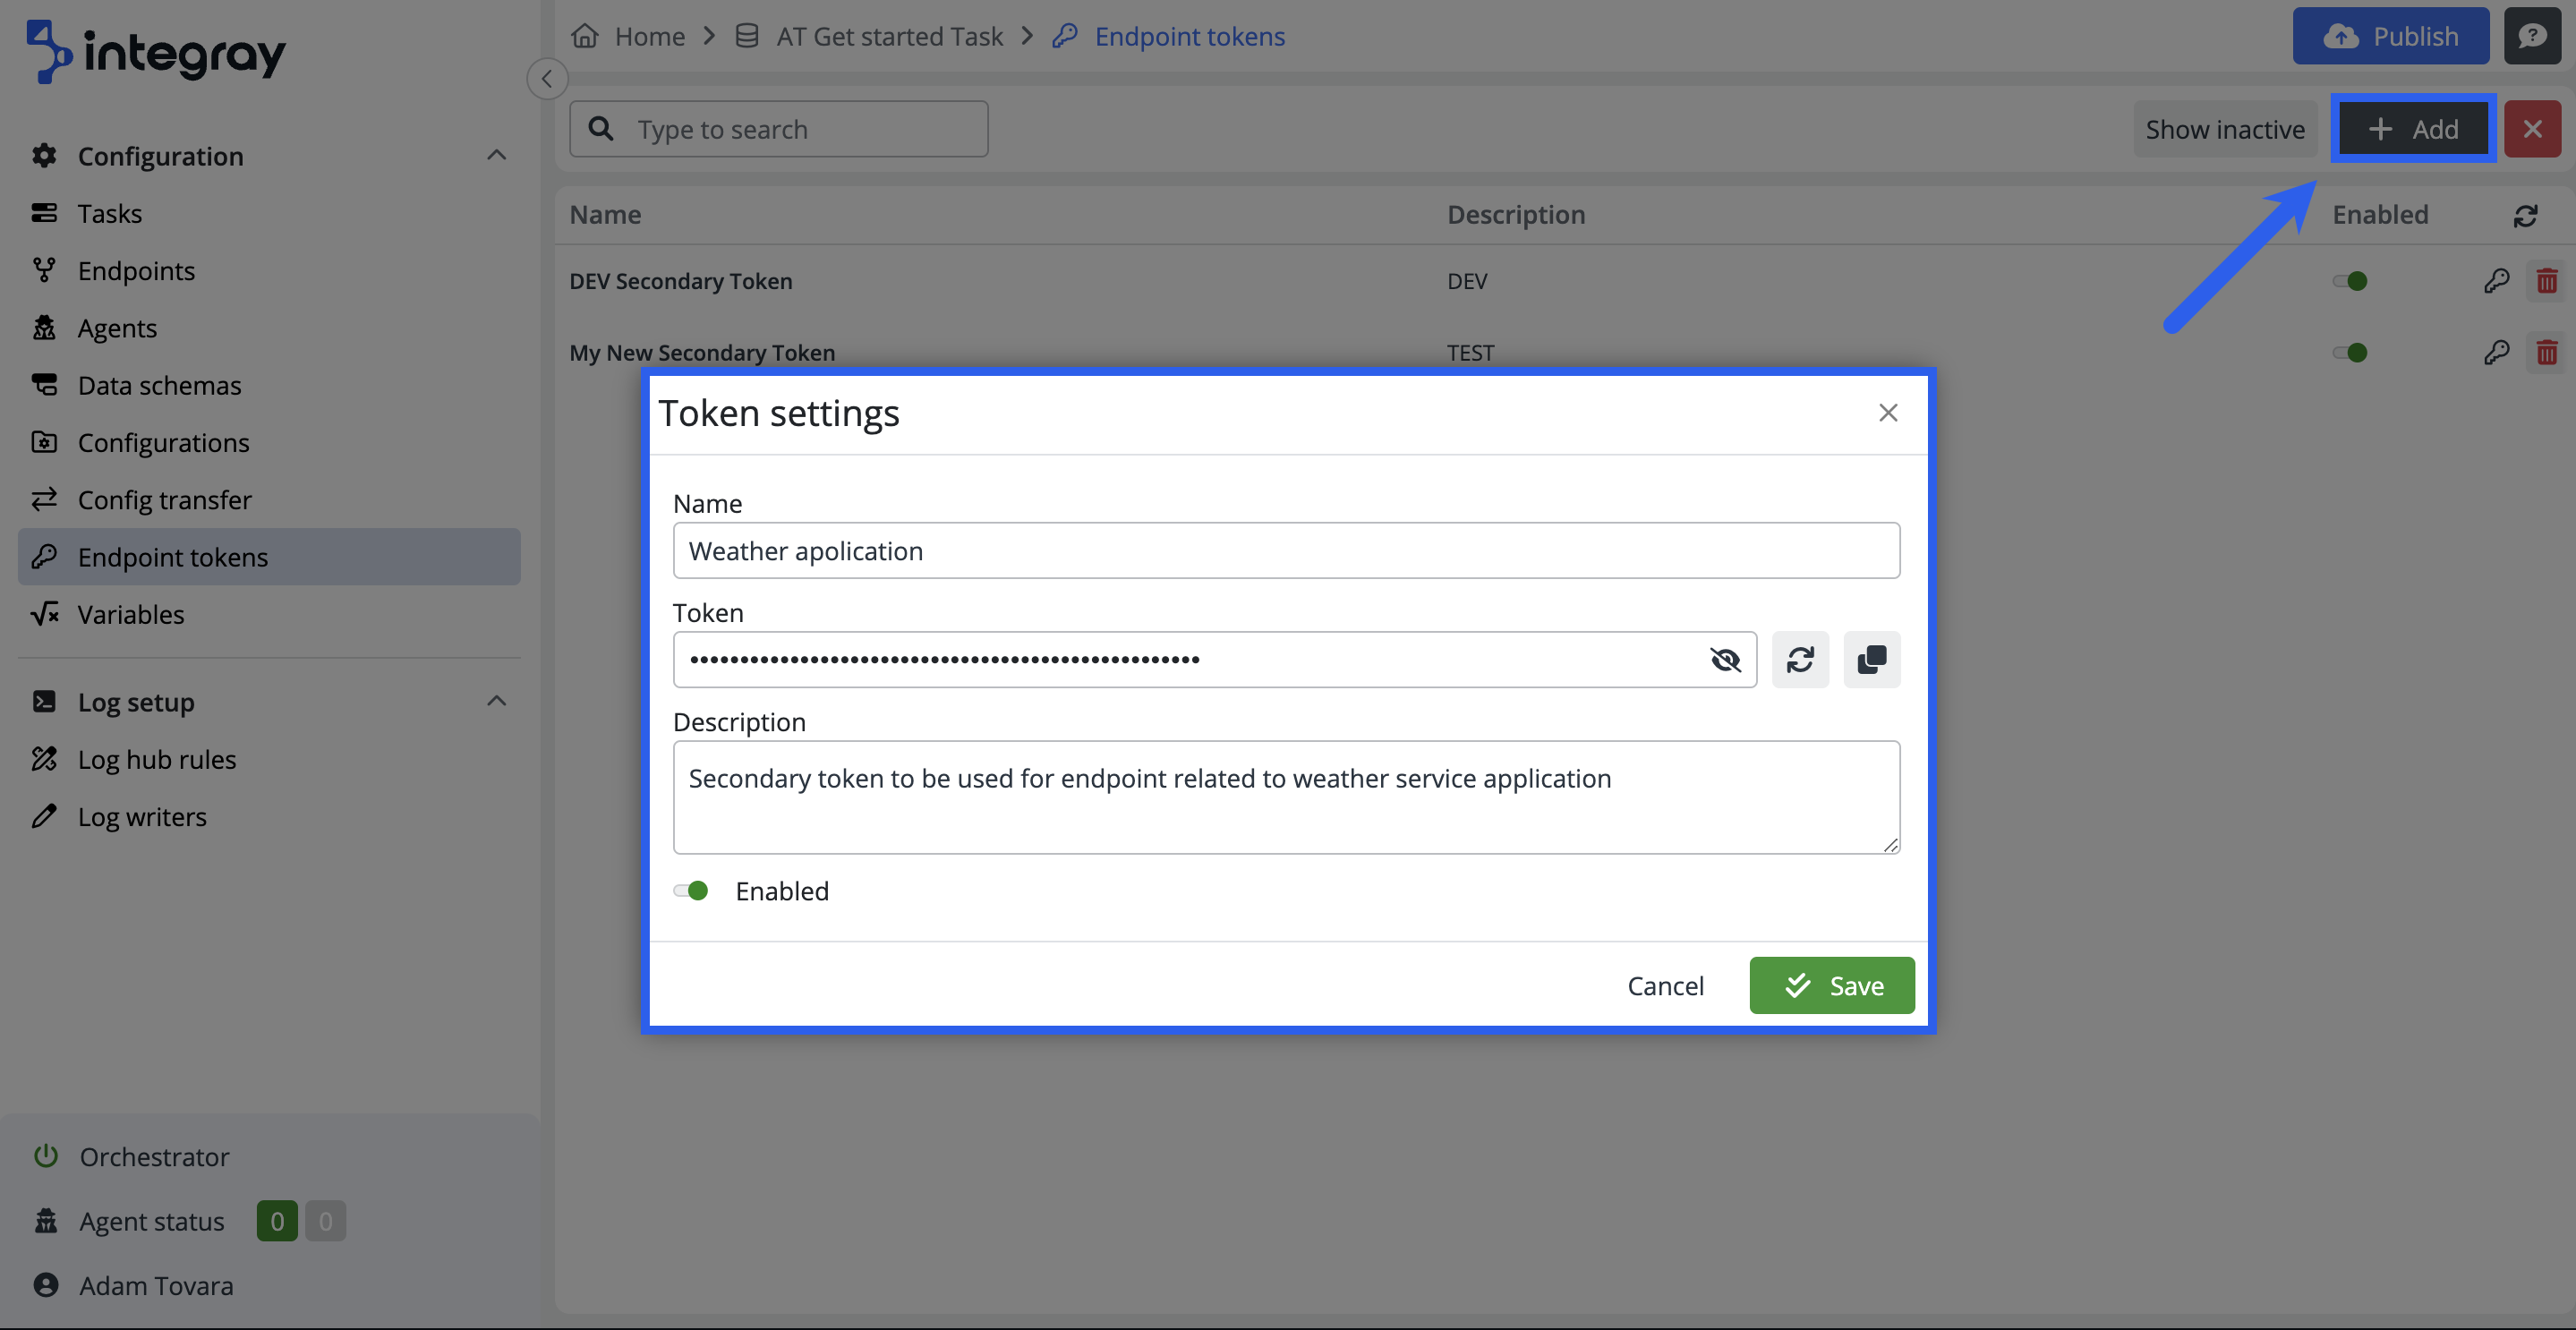Image resolution: width=2576 pixels, height=1330 pixels.
Task: Click the Description text area
Action: point(1286,797)
